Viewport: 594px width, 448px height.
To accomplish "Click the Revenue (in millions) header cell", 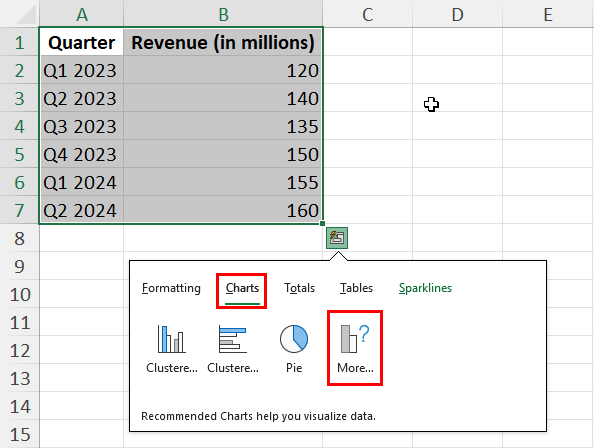I will pyautogui.click(x=223, y=42).
